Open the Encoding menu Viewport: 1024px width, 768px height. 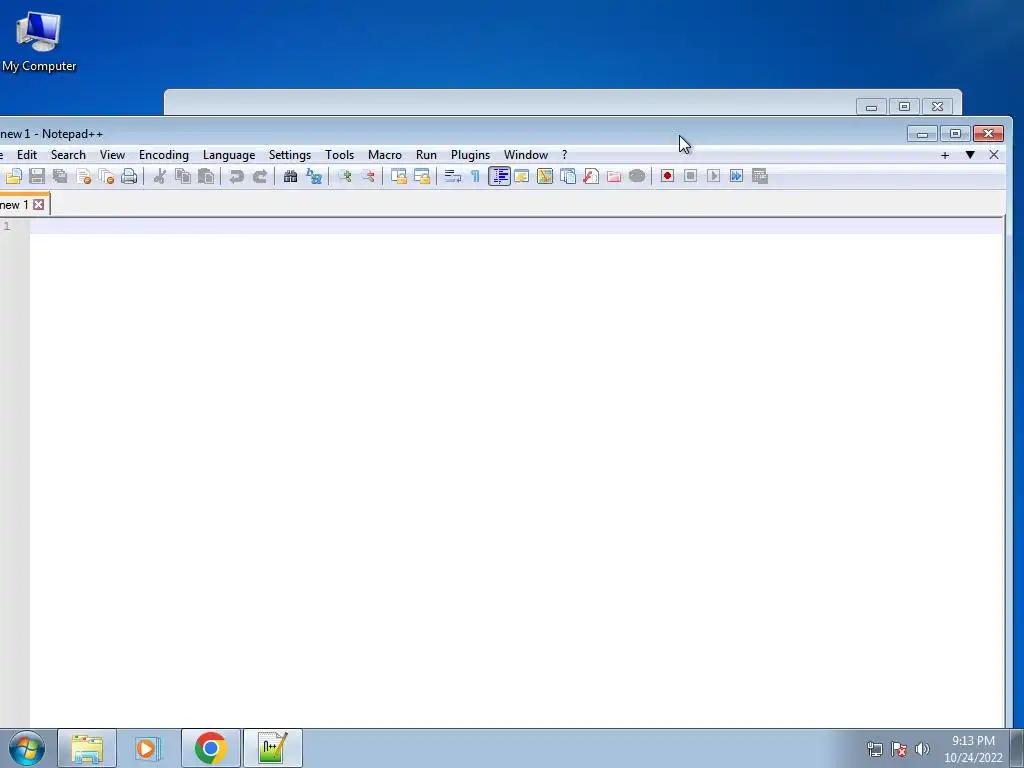164,155
